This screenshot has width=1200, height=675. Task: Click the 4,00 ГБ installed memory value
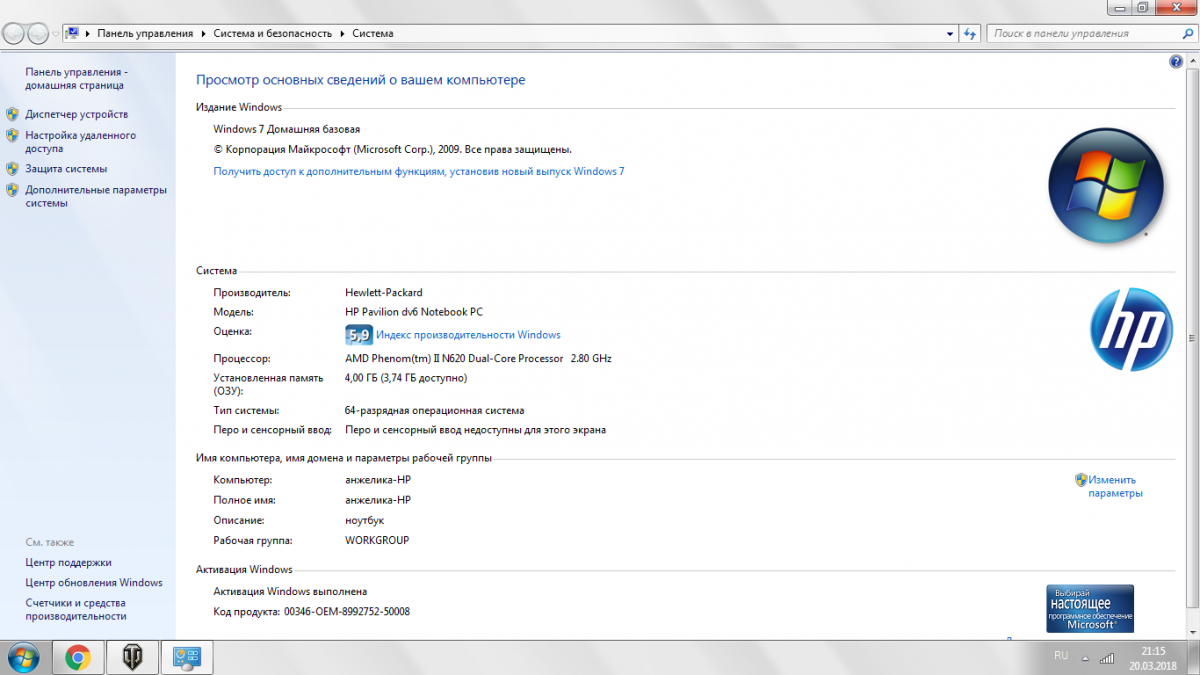(x=406, y=378)
